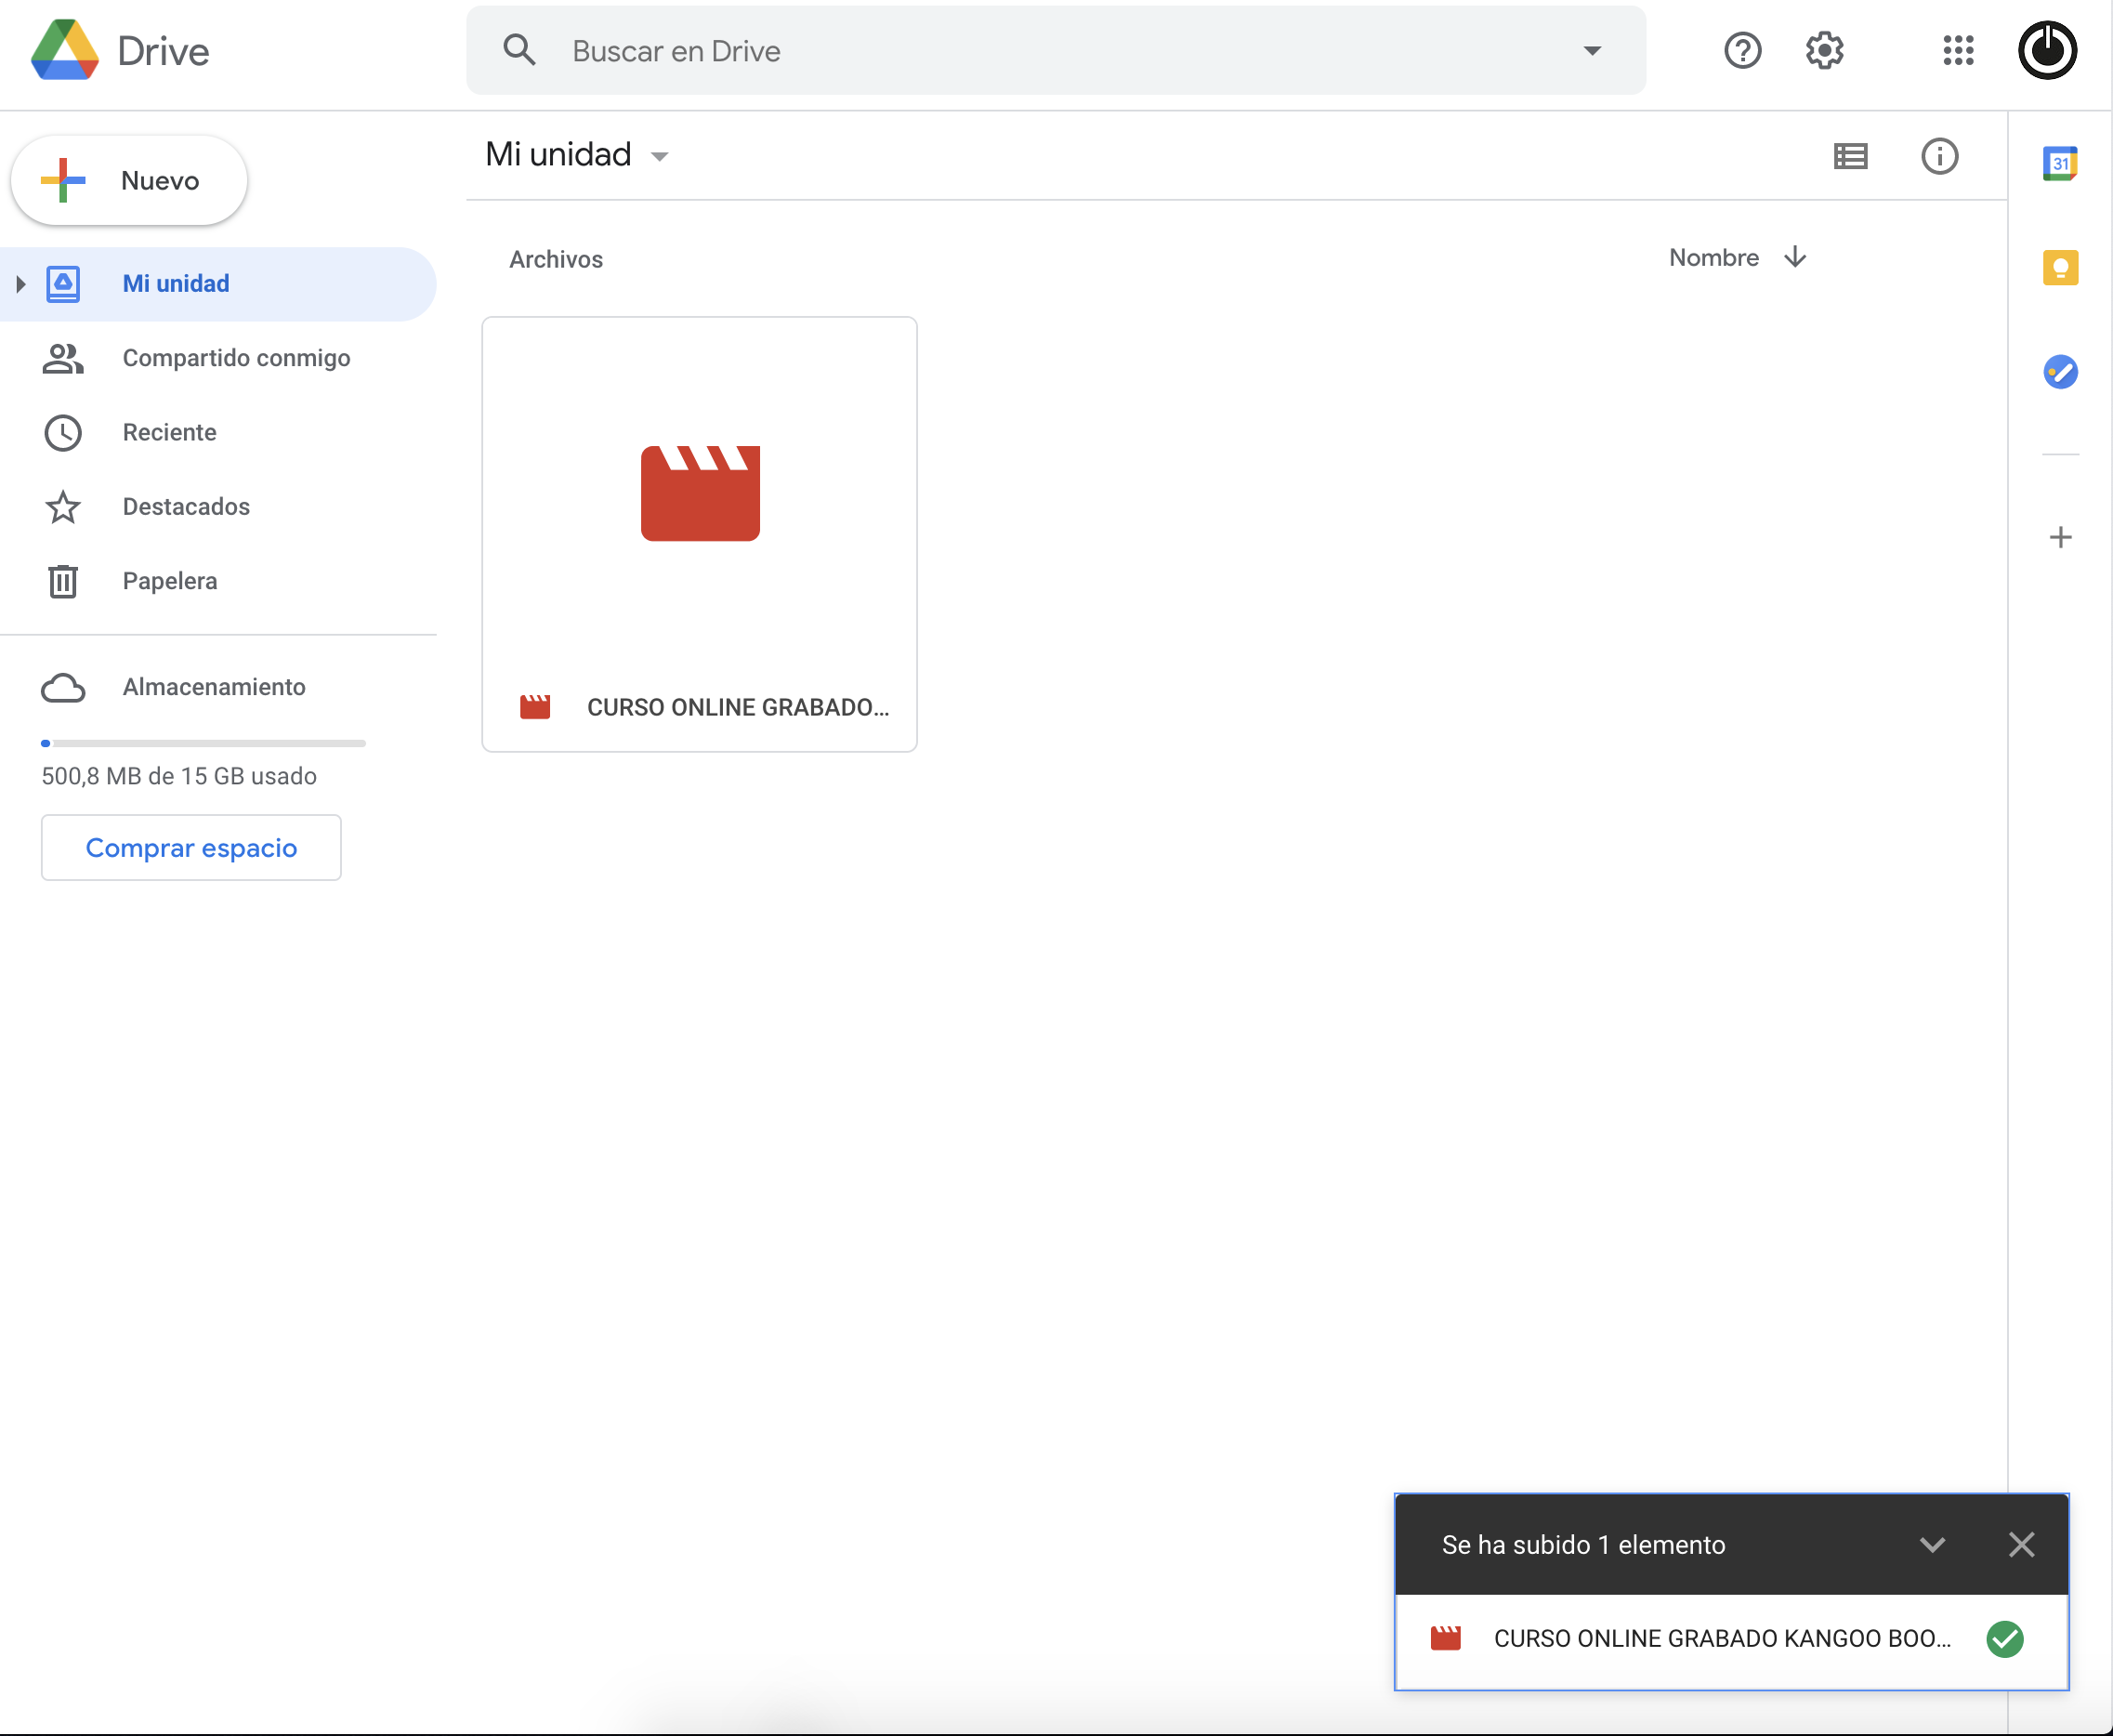Click the add-ons plus icon in side panel

2059,538
